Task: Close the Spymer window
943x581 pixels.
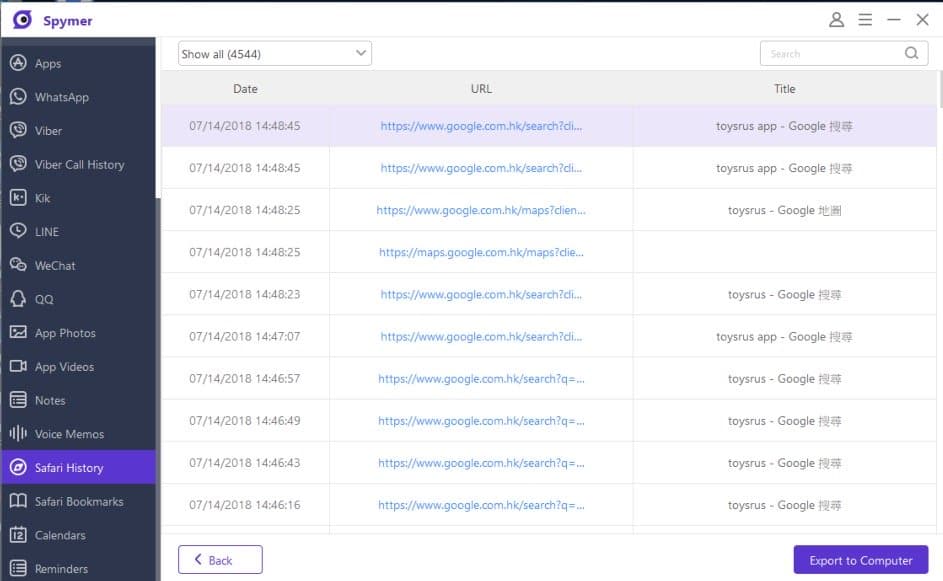Action: 922,20
